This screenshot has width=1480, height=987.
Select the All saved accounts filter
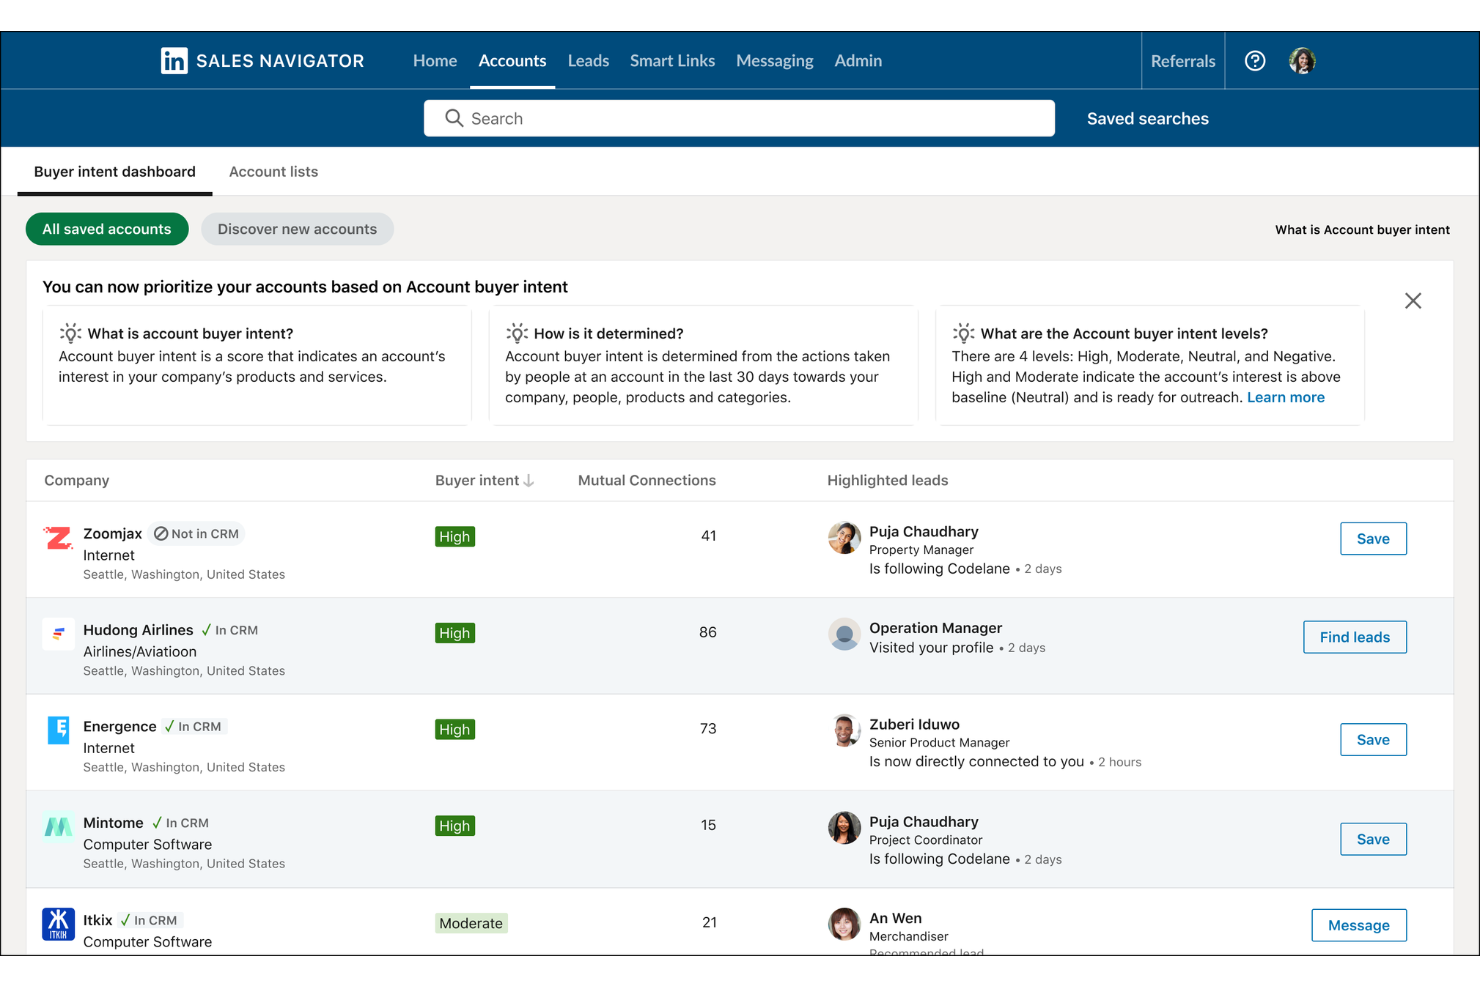click(x=107, y=229)
